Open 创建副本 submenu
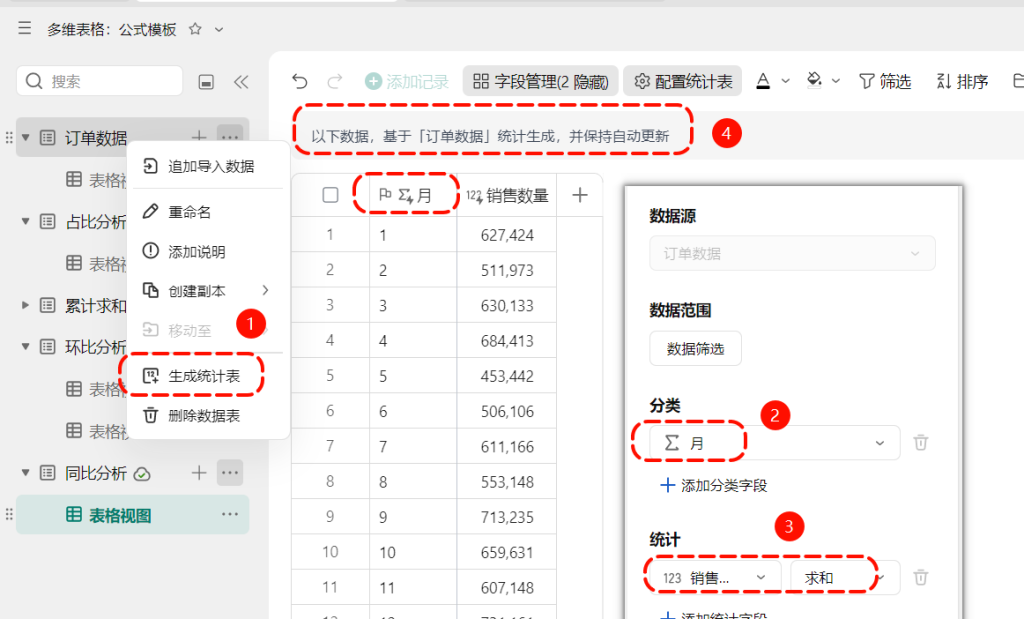 208,291
